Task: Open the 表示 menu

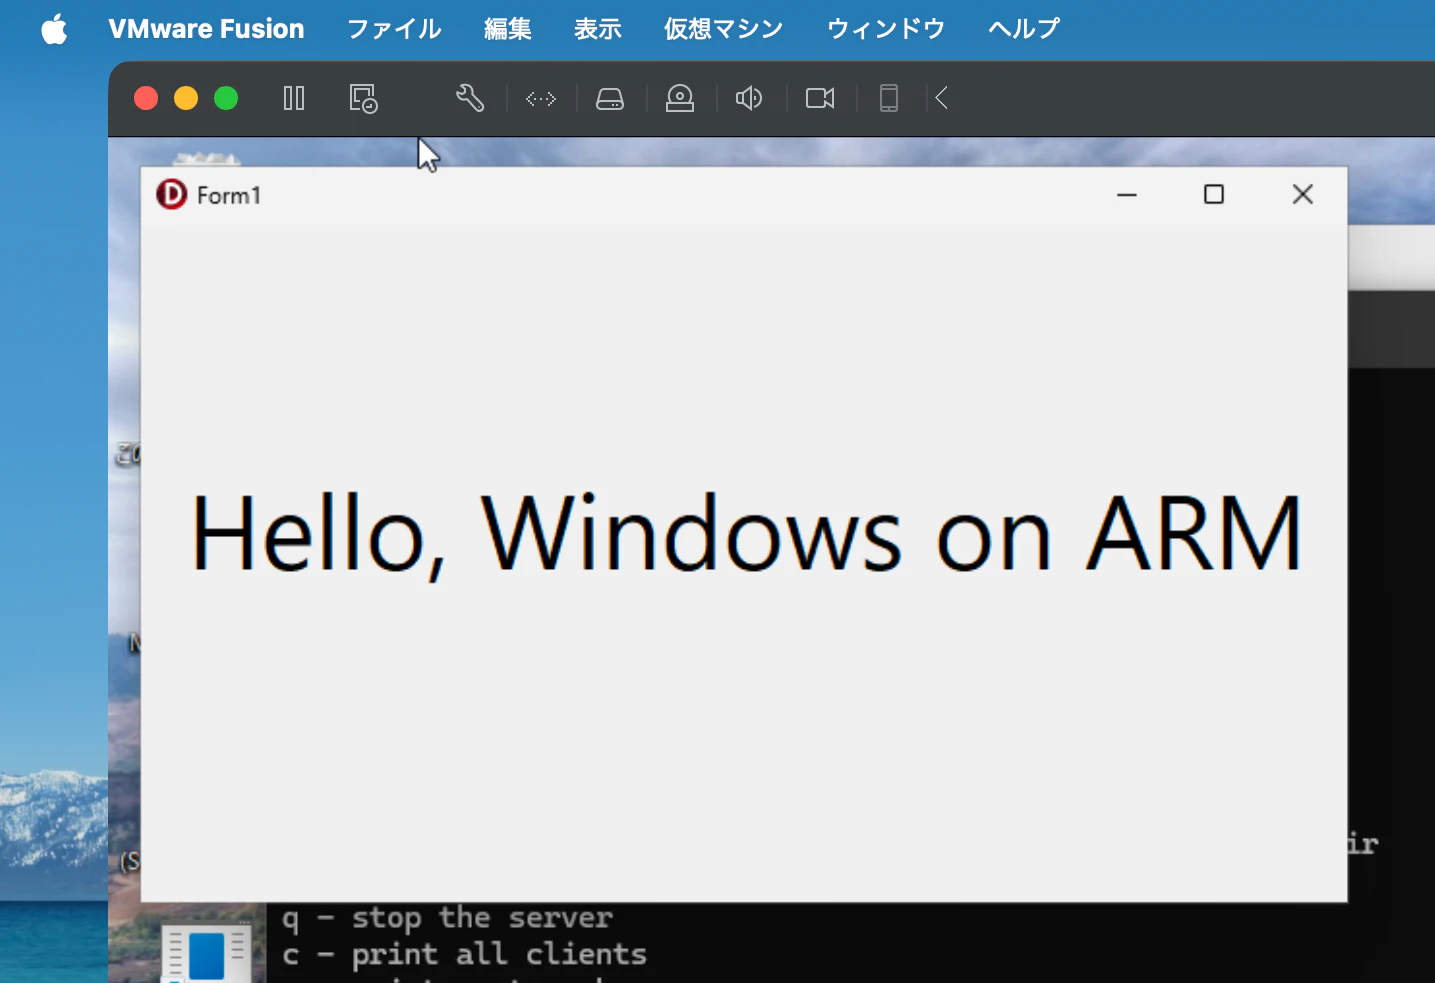Action: [x=598, y=29]
